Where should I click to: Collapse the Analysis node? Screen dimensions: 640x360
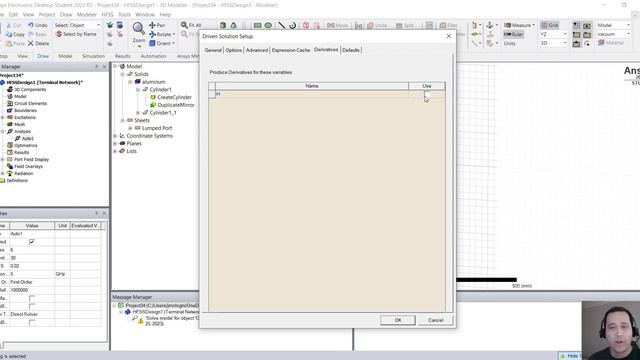tap(3, 131)
